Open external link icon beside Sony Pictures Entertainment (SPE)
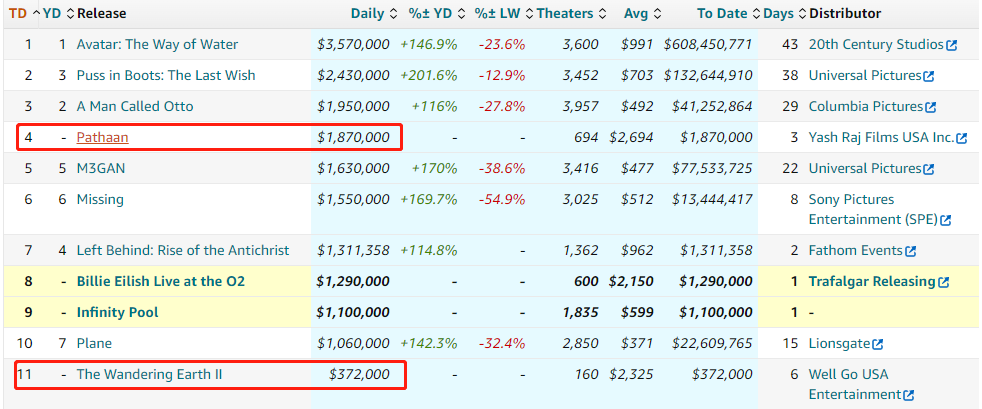The image size is (982, 409). 946,220
